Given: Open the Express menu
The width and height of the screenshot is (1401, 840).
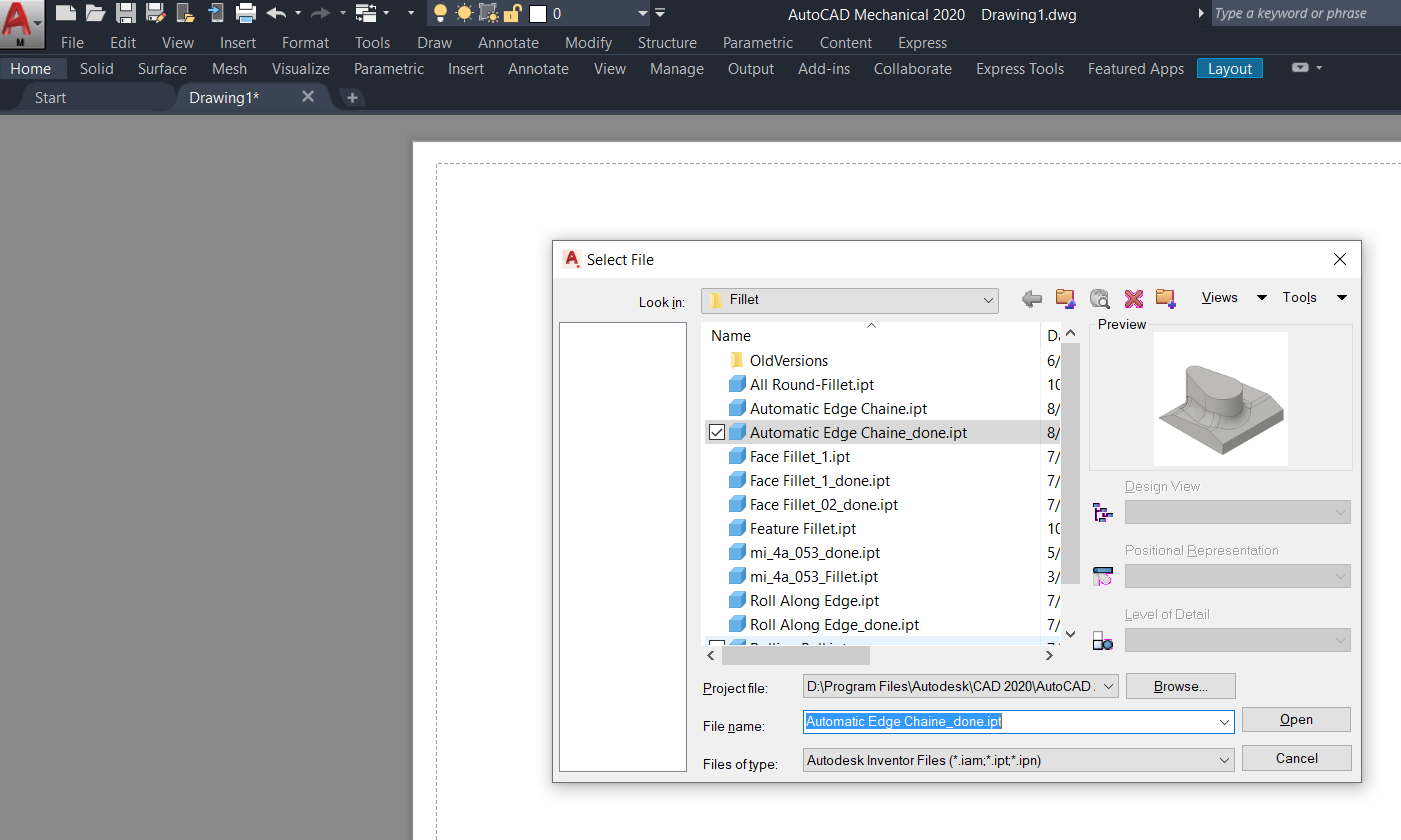Looking at the screenshot, I should tap(922, 43).
